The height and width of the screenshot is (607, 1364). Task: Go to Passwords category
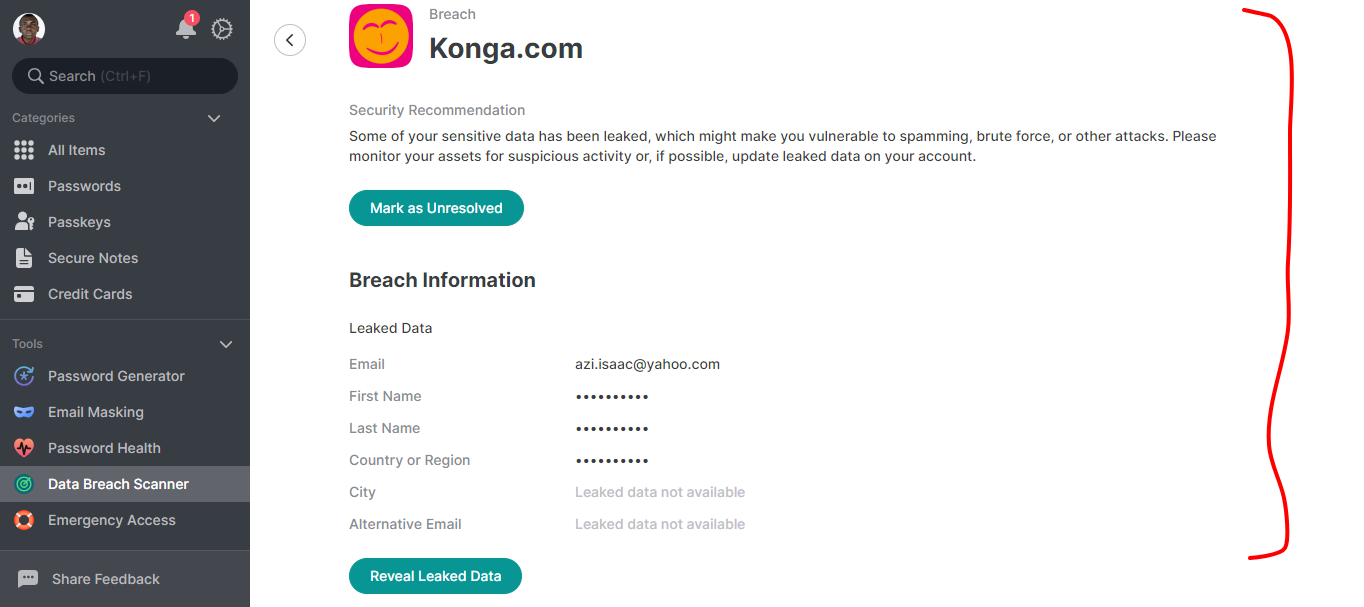pyautogui.click(x=84, y=186)
